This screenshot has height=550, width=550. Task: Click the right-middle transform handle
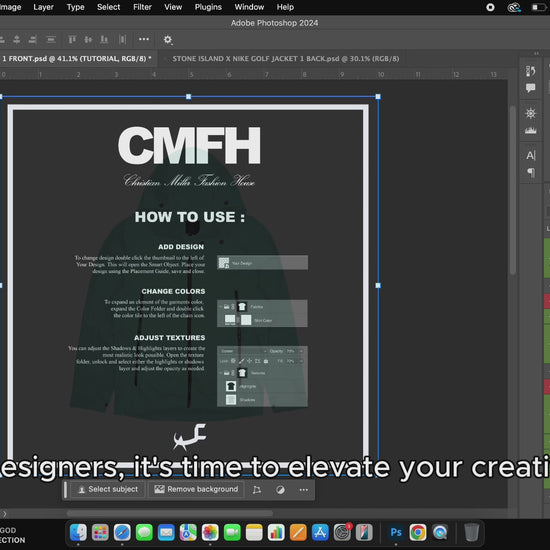point(378,286)
